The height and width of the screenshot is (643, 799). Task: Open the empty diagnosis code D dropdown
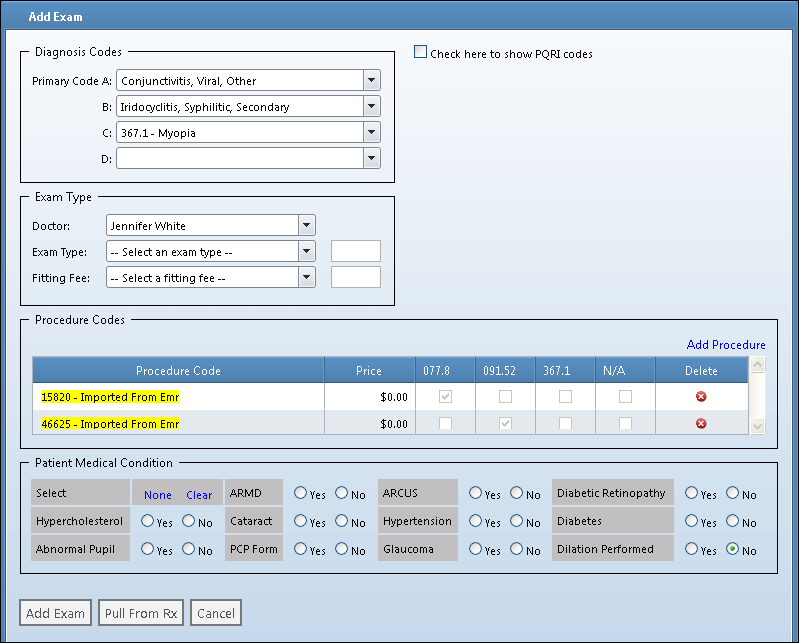371,158
